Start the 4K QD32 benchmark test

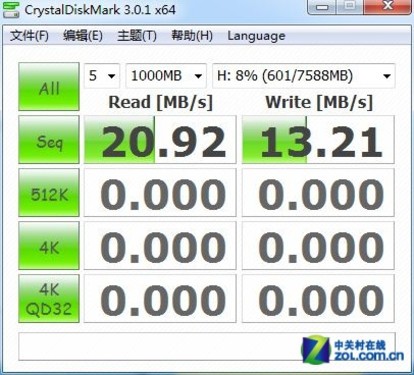(x=49, y=298)
